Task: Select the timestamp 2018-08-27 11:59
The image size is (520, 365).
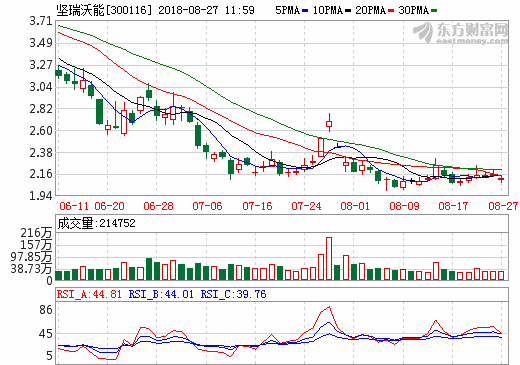Action: click(x=206, y=10)
